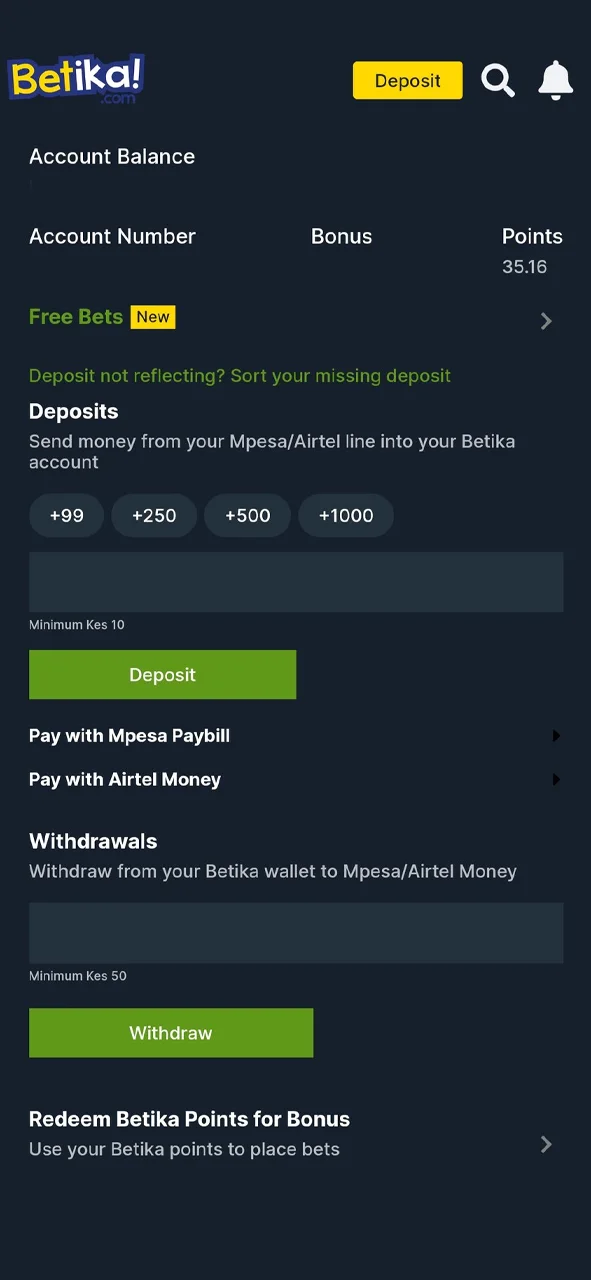Screen dimensions: 591x1280
Task: Click the Betika logo
Action: click(x=75, y=80)
